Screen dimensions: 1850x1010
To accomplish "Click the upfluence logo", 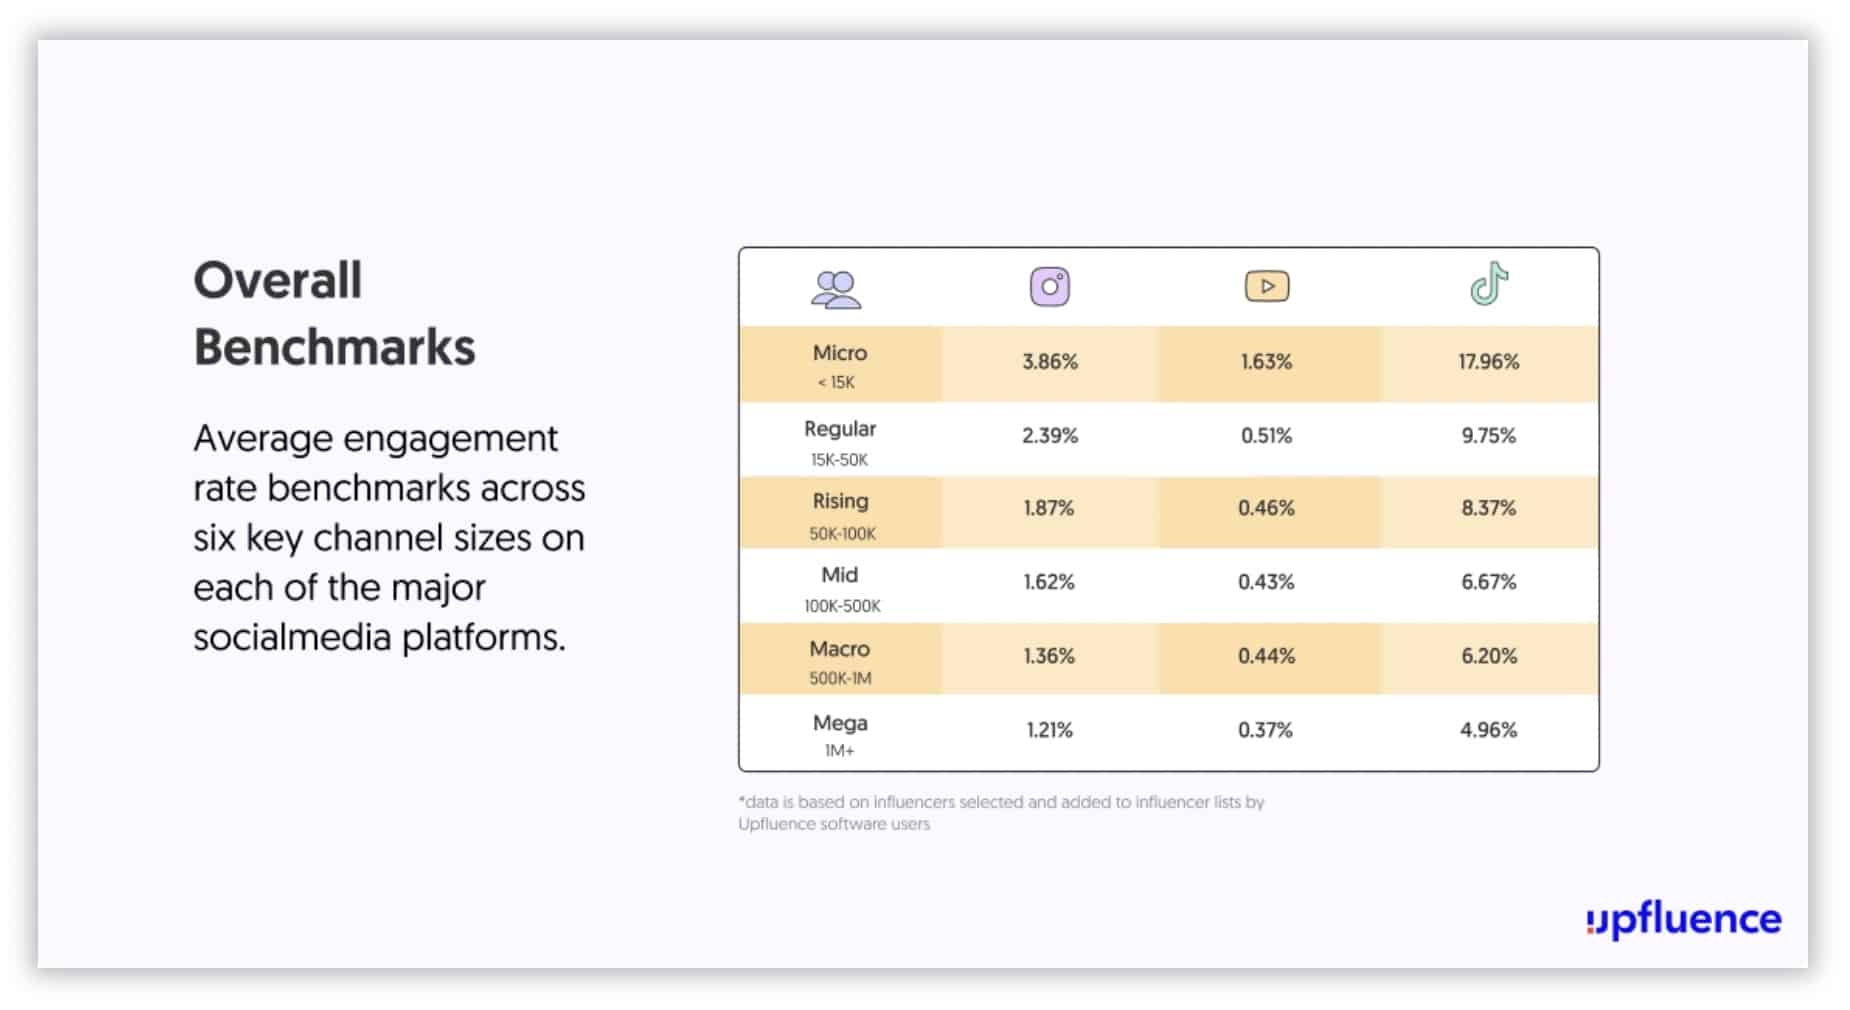I will (1683, 920).
